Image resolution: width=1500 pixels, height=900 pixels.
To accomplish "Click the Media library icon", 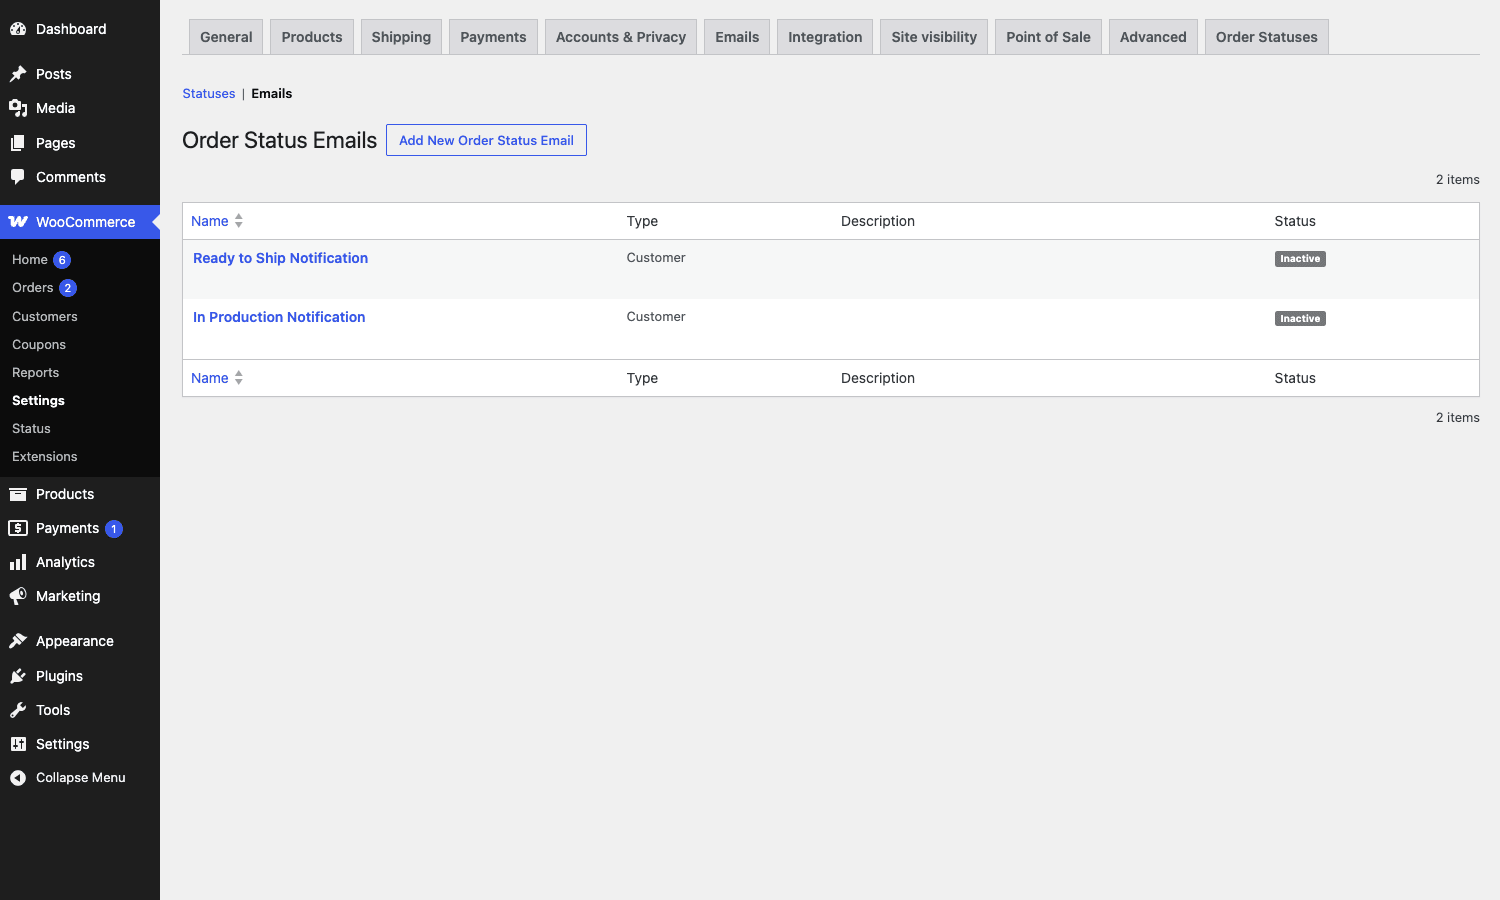I will pyautogui.click(x=18, y=108).
